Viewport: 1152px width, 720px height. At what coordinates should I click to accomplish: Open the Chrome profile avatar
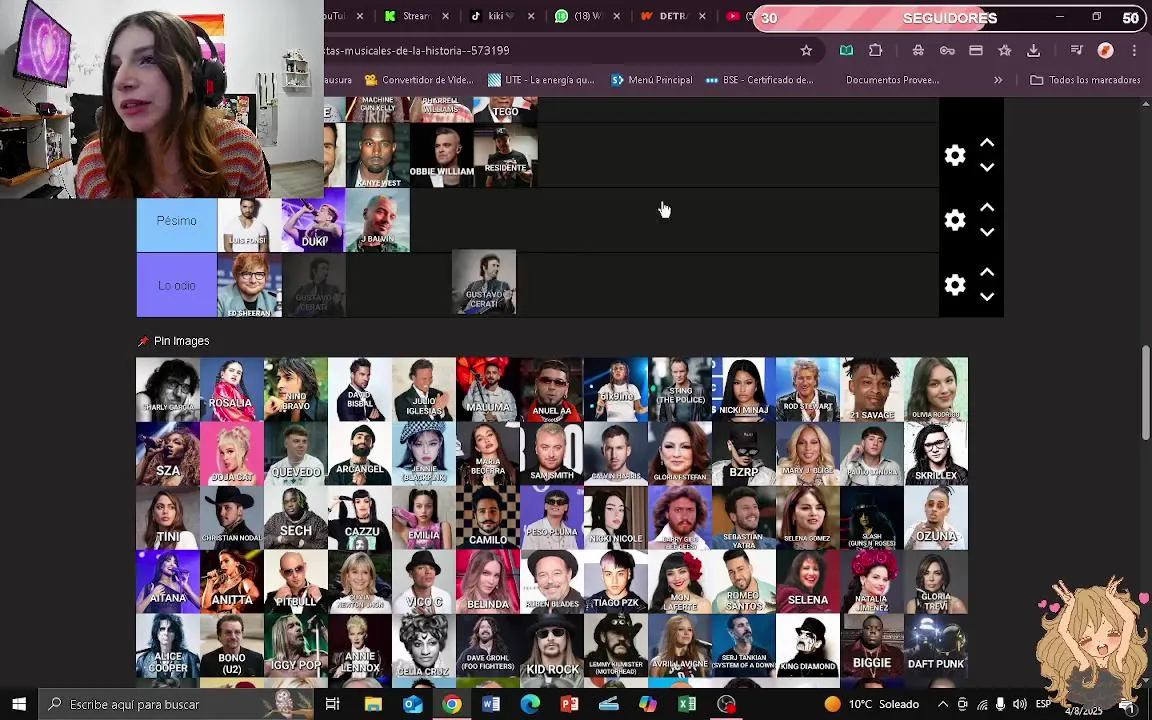pos(1105,51)
